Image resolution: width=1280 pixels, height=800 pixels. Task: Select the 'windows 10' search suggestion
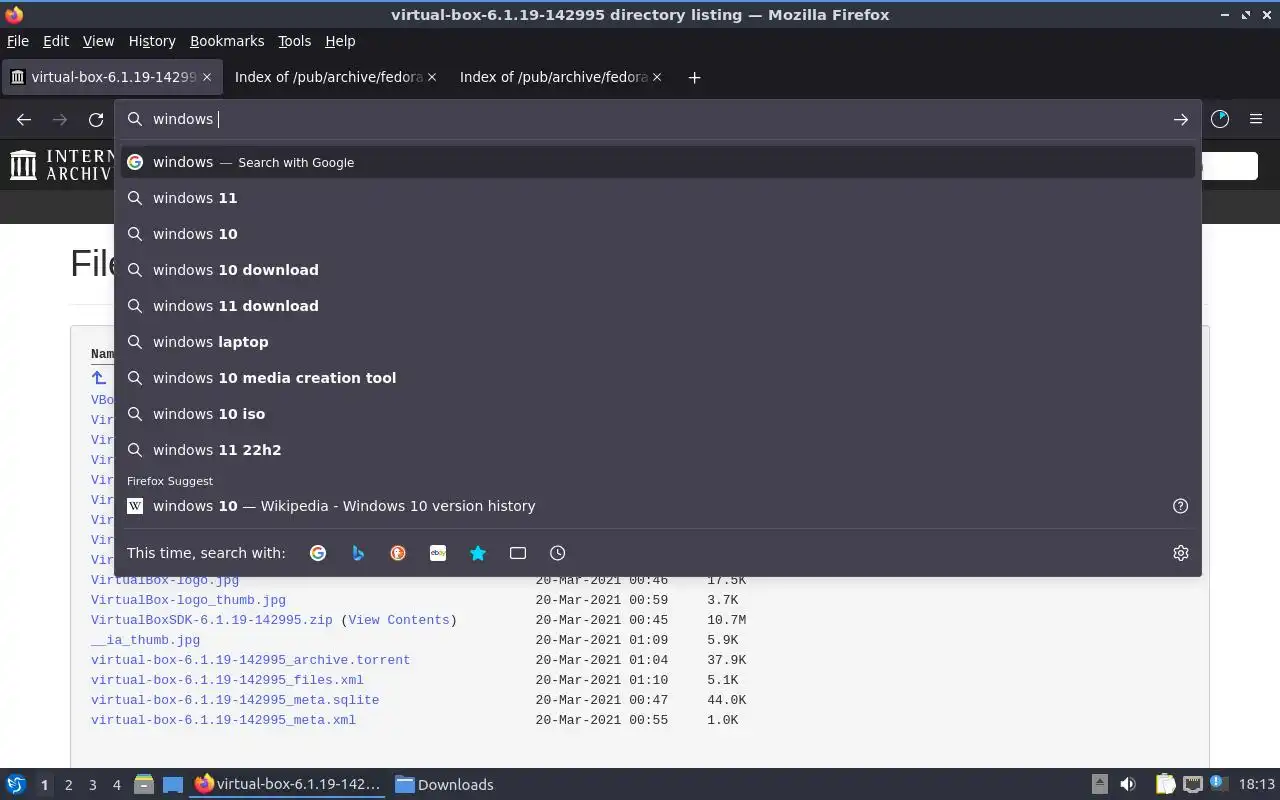[658, 234]
